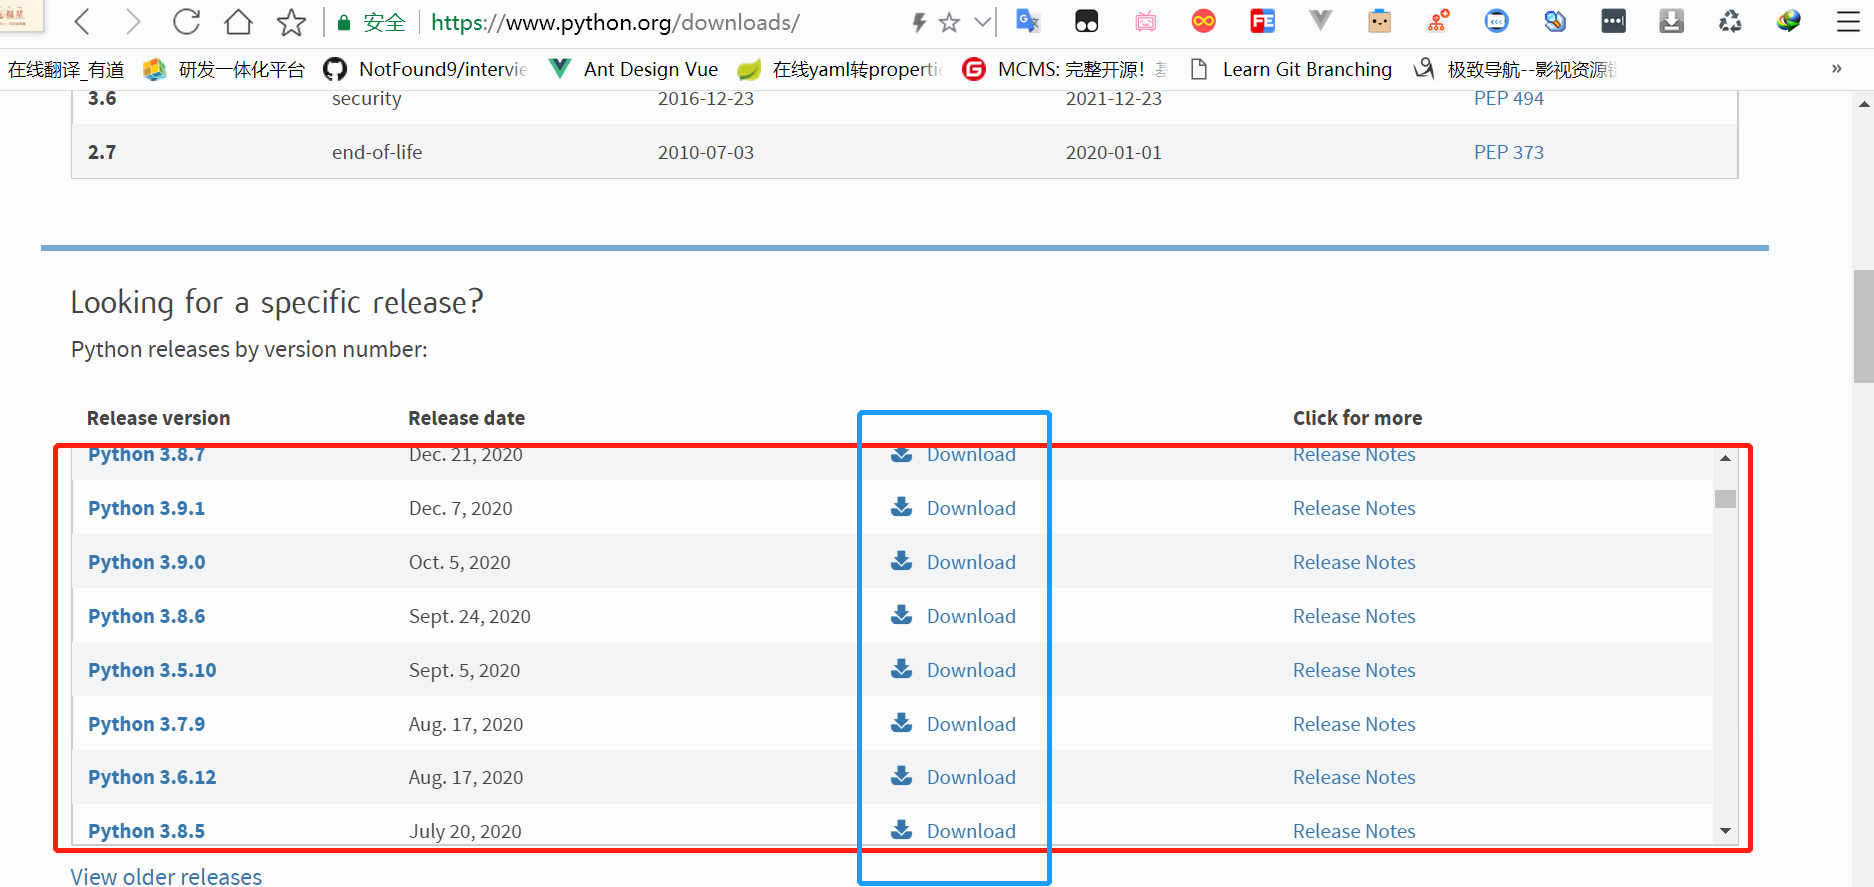Click the Download link for Python 3.7.9
The width and height of the screenshot is (1874, 887).
pos(953,724)
